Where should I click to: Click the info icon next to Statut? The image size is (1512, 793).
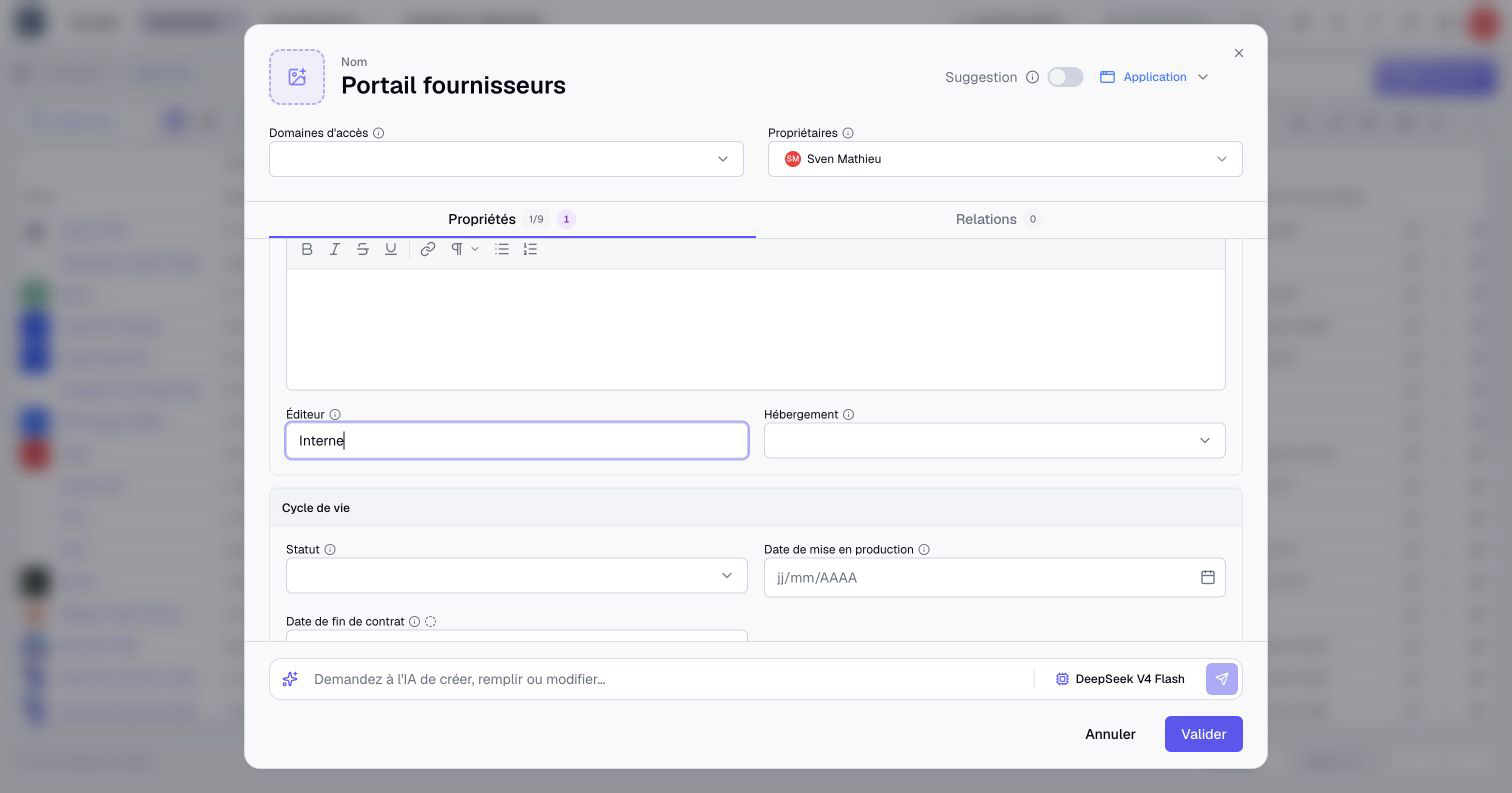330,550
